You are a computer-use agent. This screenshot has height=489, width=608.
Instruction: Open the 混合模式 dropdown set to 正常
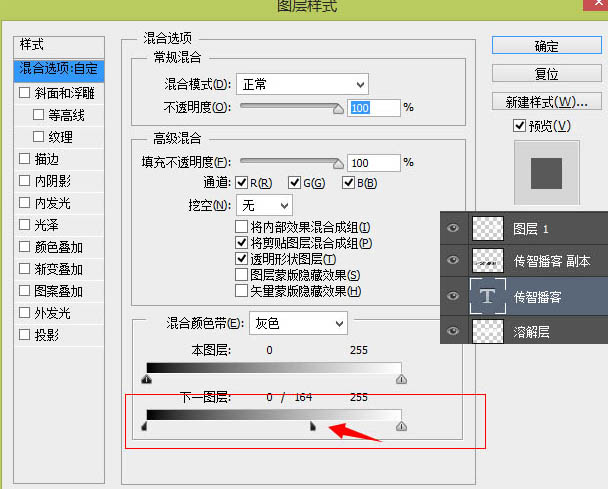coord(302,84)
